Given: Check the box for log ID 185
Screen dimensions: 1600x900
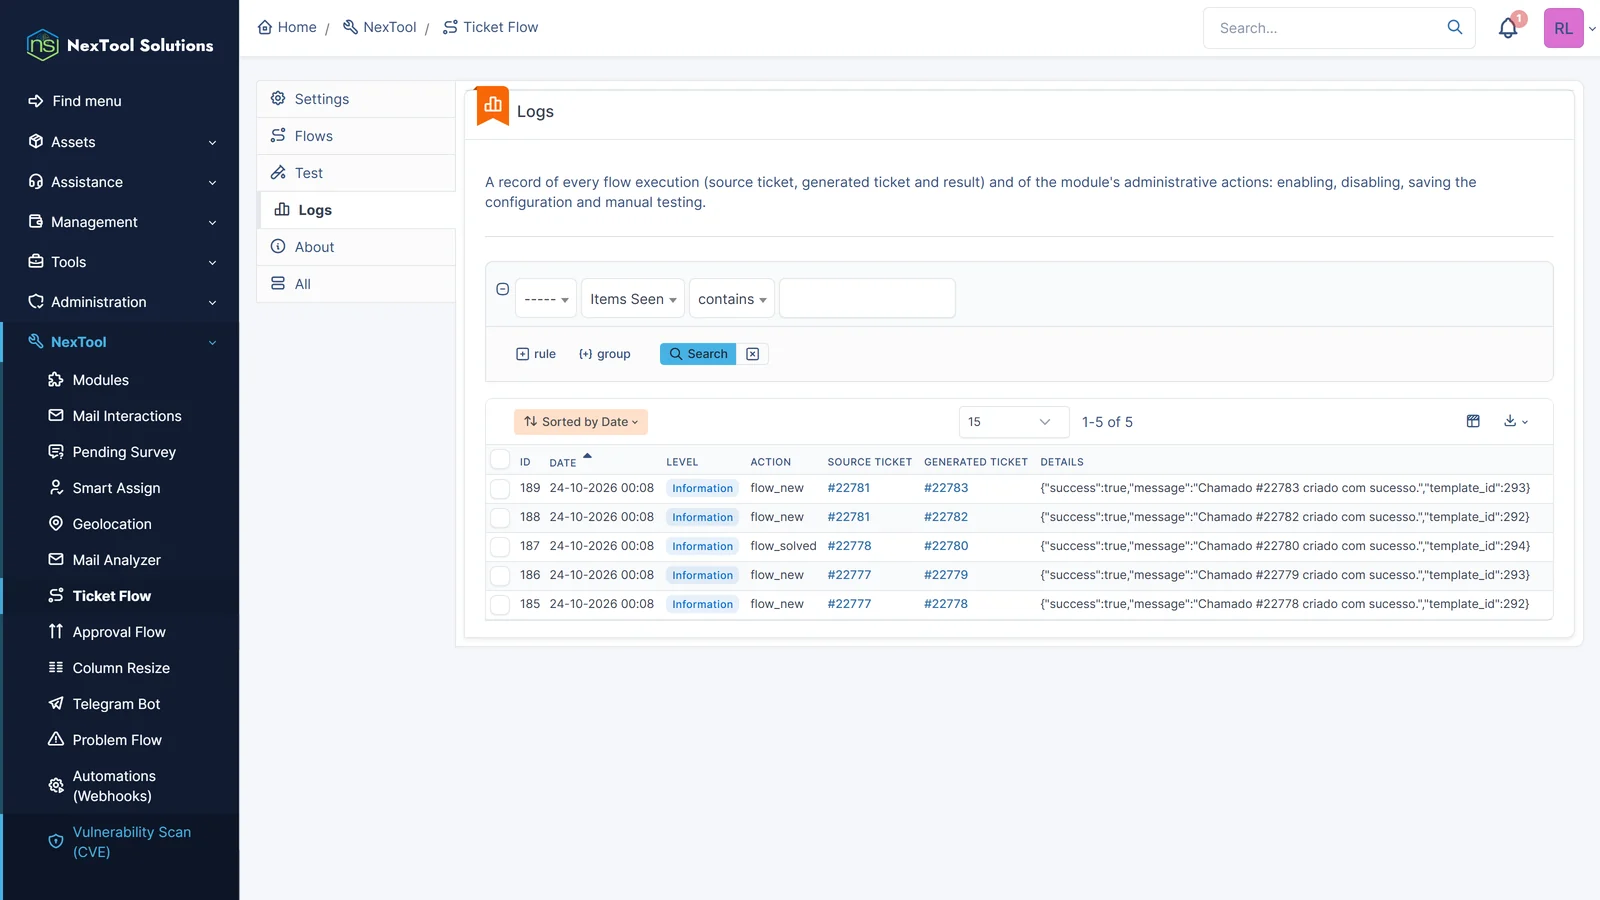Looking at the screenshot, I should [500, 605].
